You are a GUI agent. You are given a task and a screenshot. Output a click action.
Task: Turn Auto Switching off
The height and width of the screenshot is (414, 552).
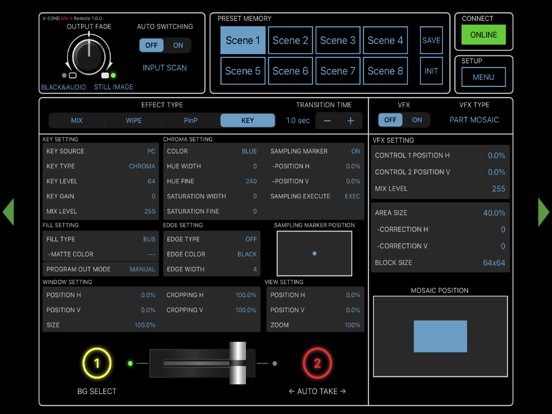[x=151, y=45]
